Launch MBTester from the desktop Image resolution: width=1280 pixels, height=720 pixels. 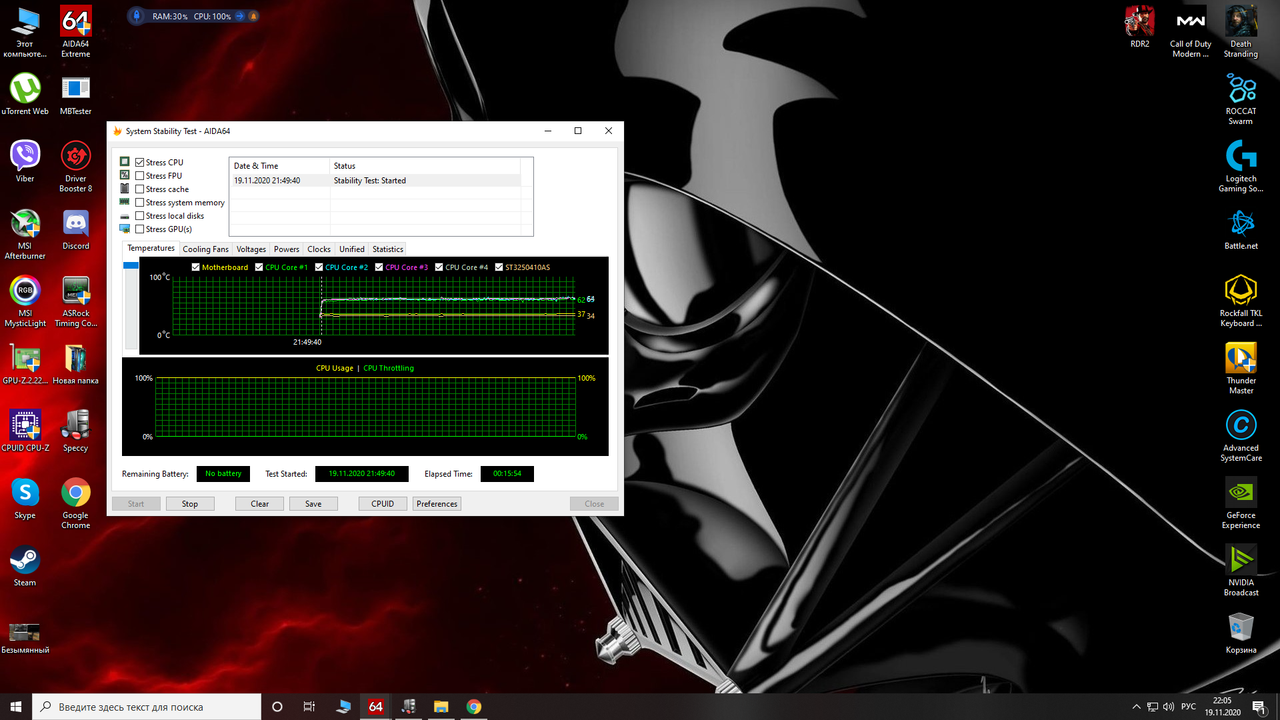coord(75,94)
